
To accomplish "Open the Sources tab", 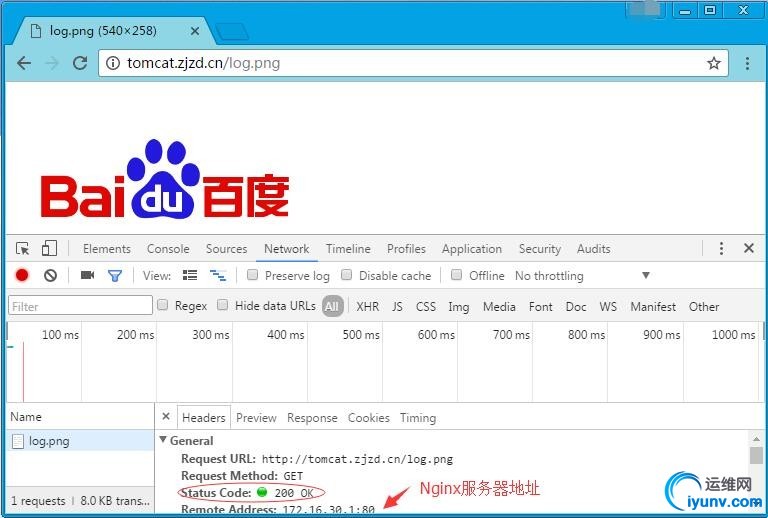I will [x=226, y=249].
